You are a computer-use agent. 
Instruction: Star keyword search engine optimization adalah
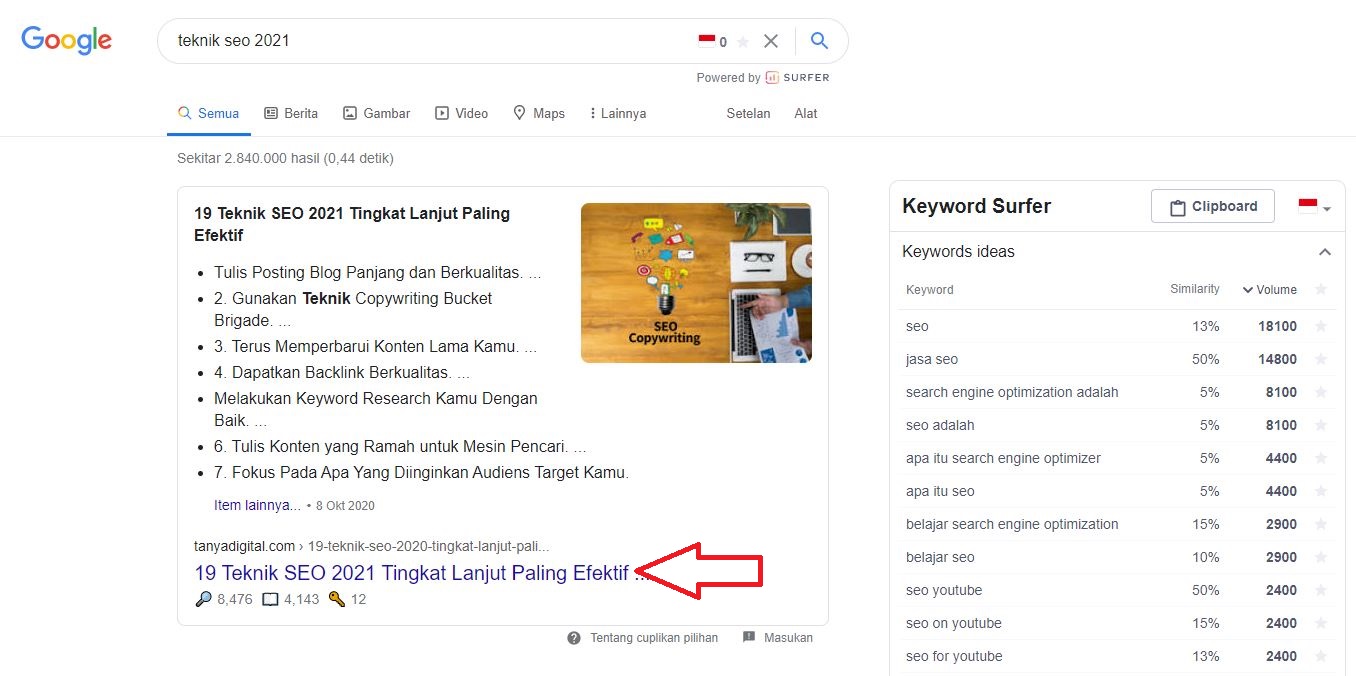[1321, 392]
